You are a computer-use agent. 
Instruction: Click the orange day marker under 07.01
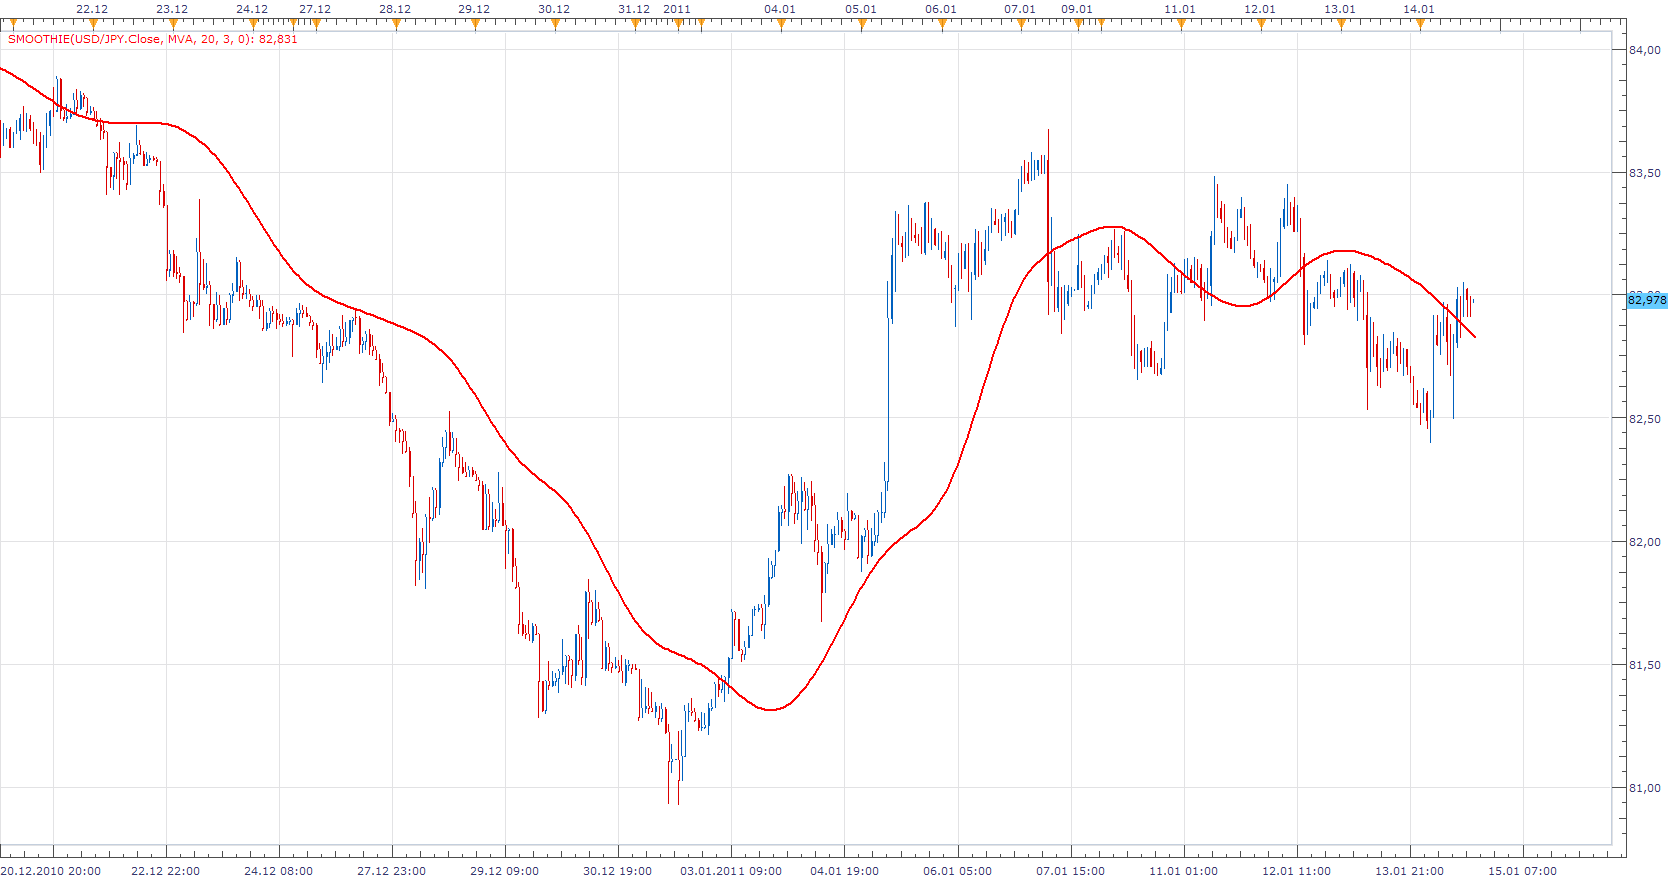[x=1020, y=25]
